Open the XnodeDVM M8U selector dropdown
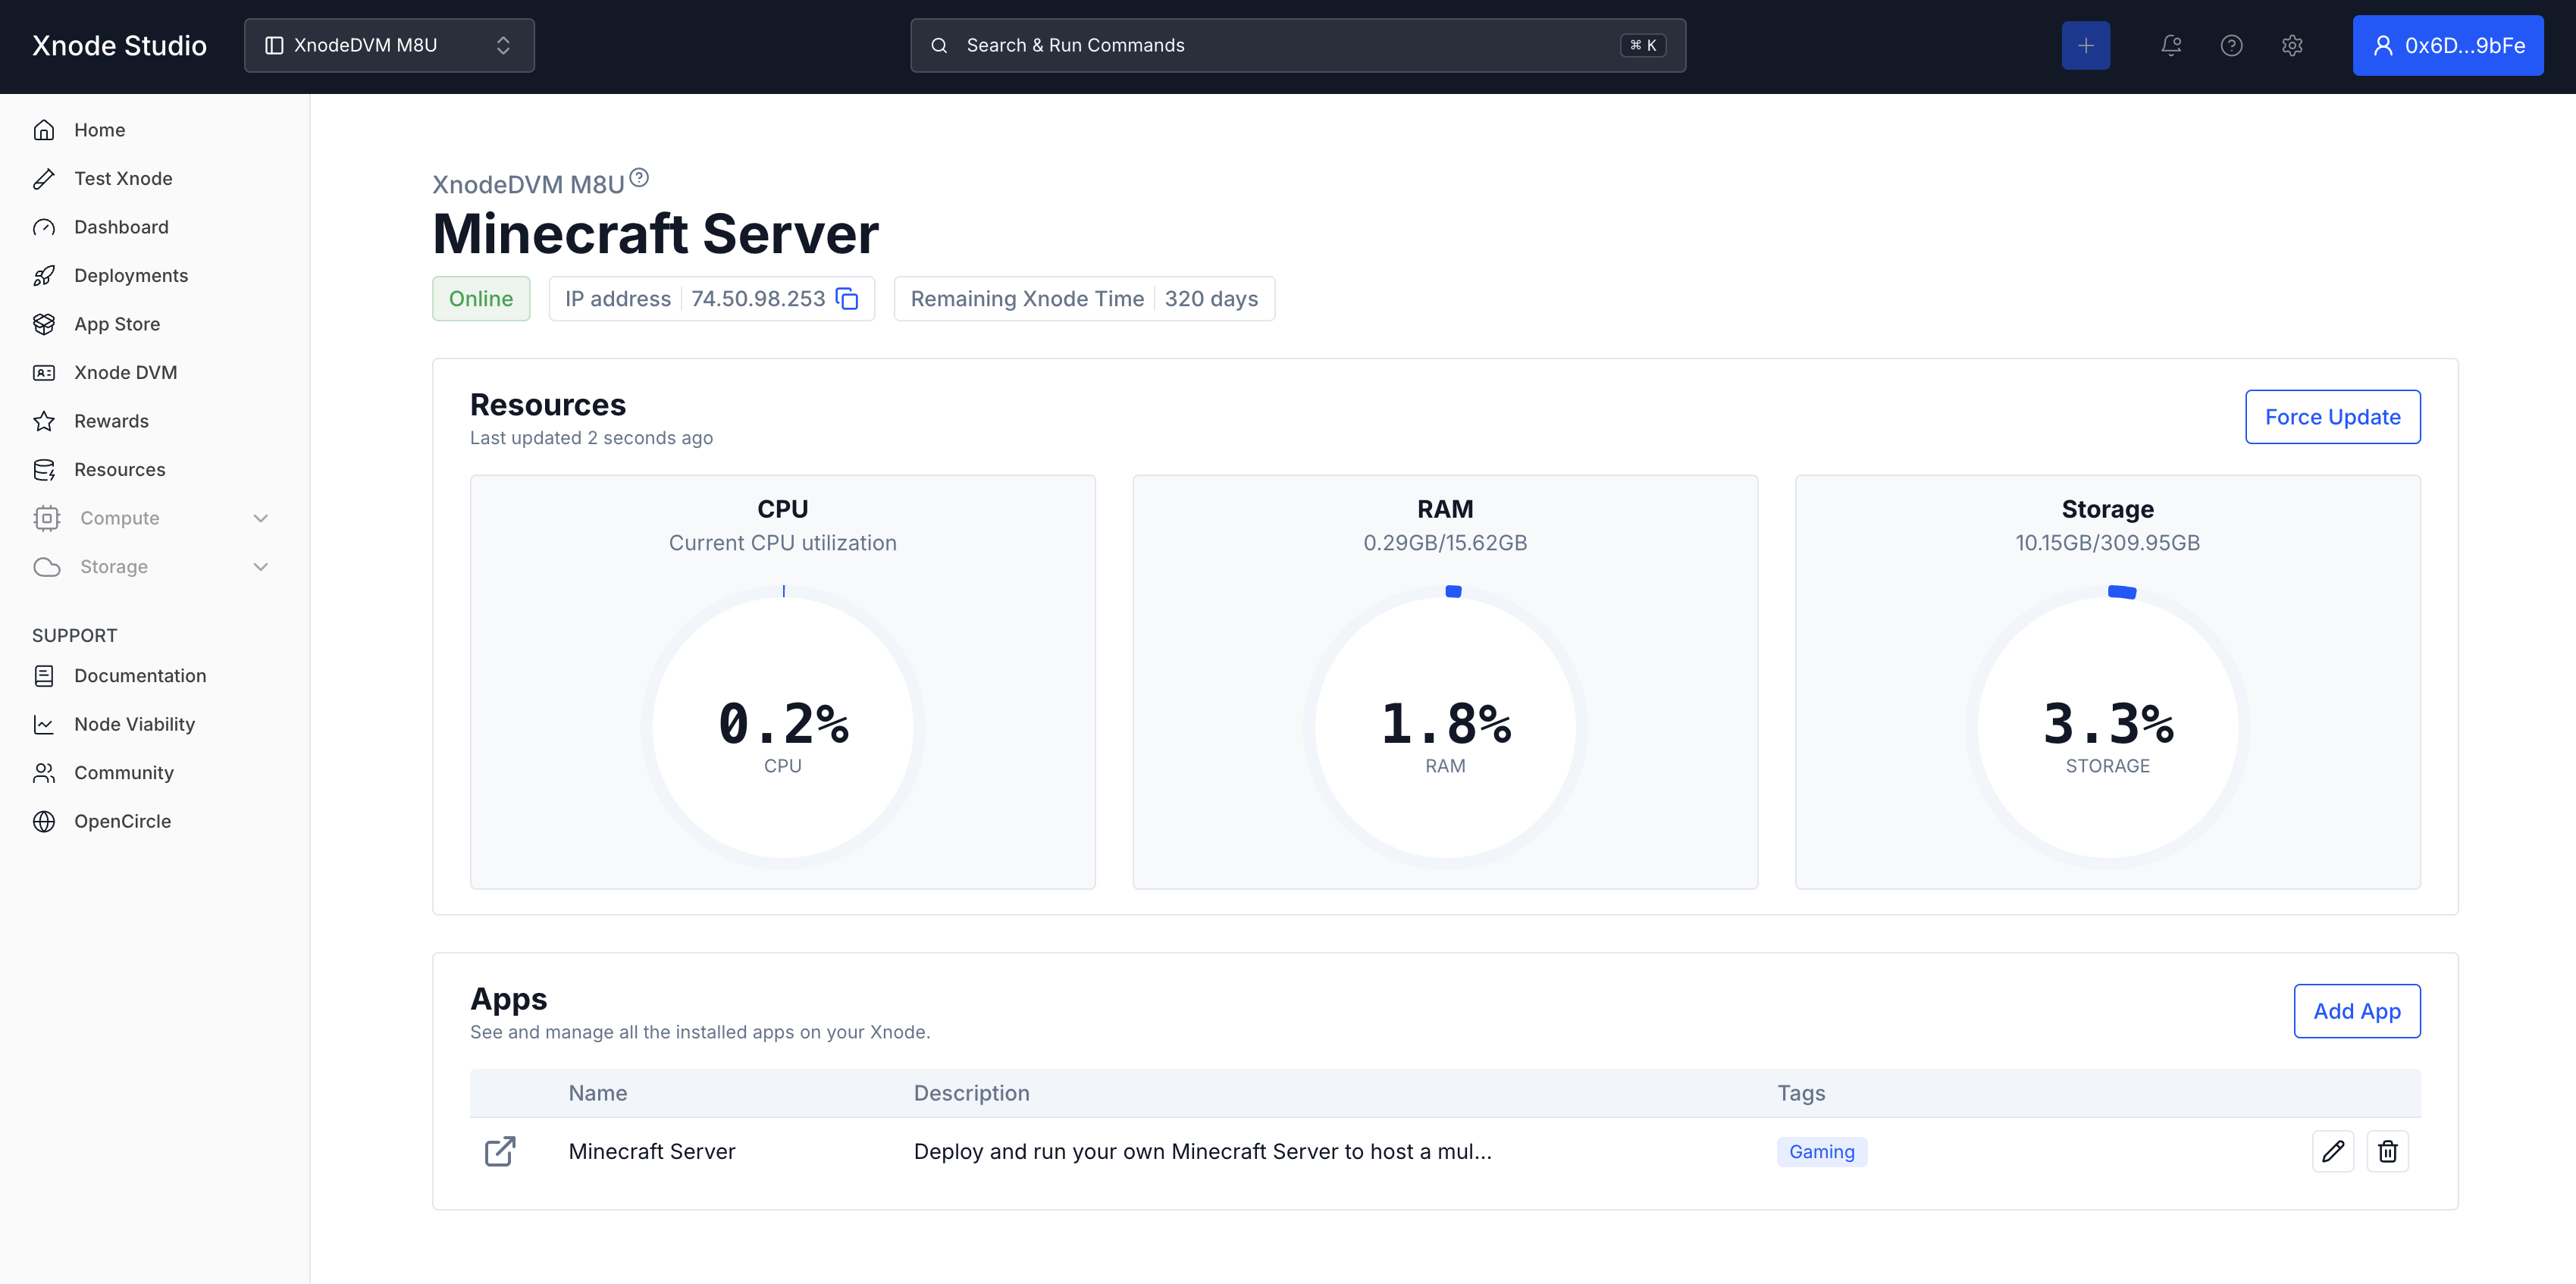The image size is (2576, 1284). click(389, 45)
